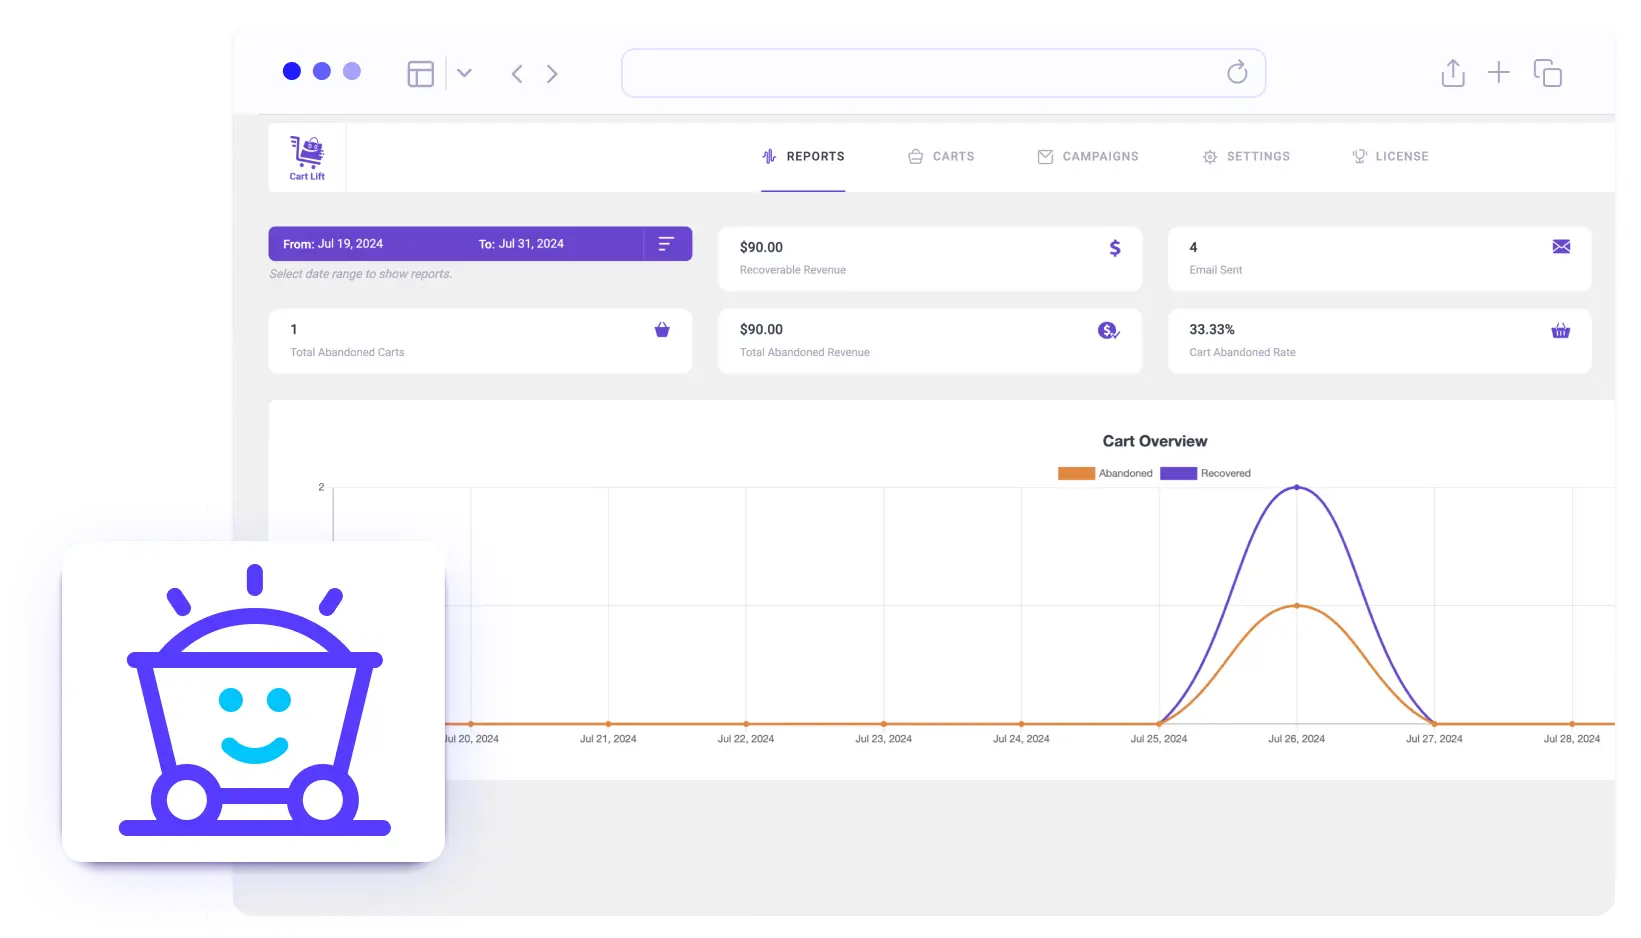Open the date range filter menu icon
The height and width of the screenshot is (938, 1641).
pyautogui.click(x=666, y=244)
